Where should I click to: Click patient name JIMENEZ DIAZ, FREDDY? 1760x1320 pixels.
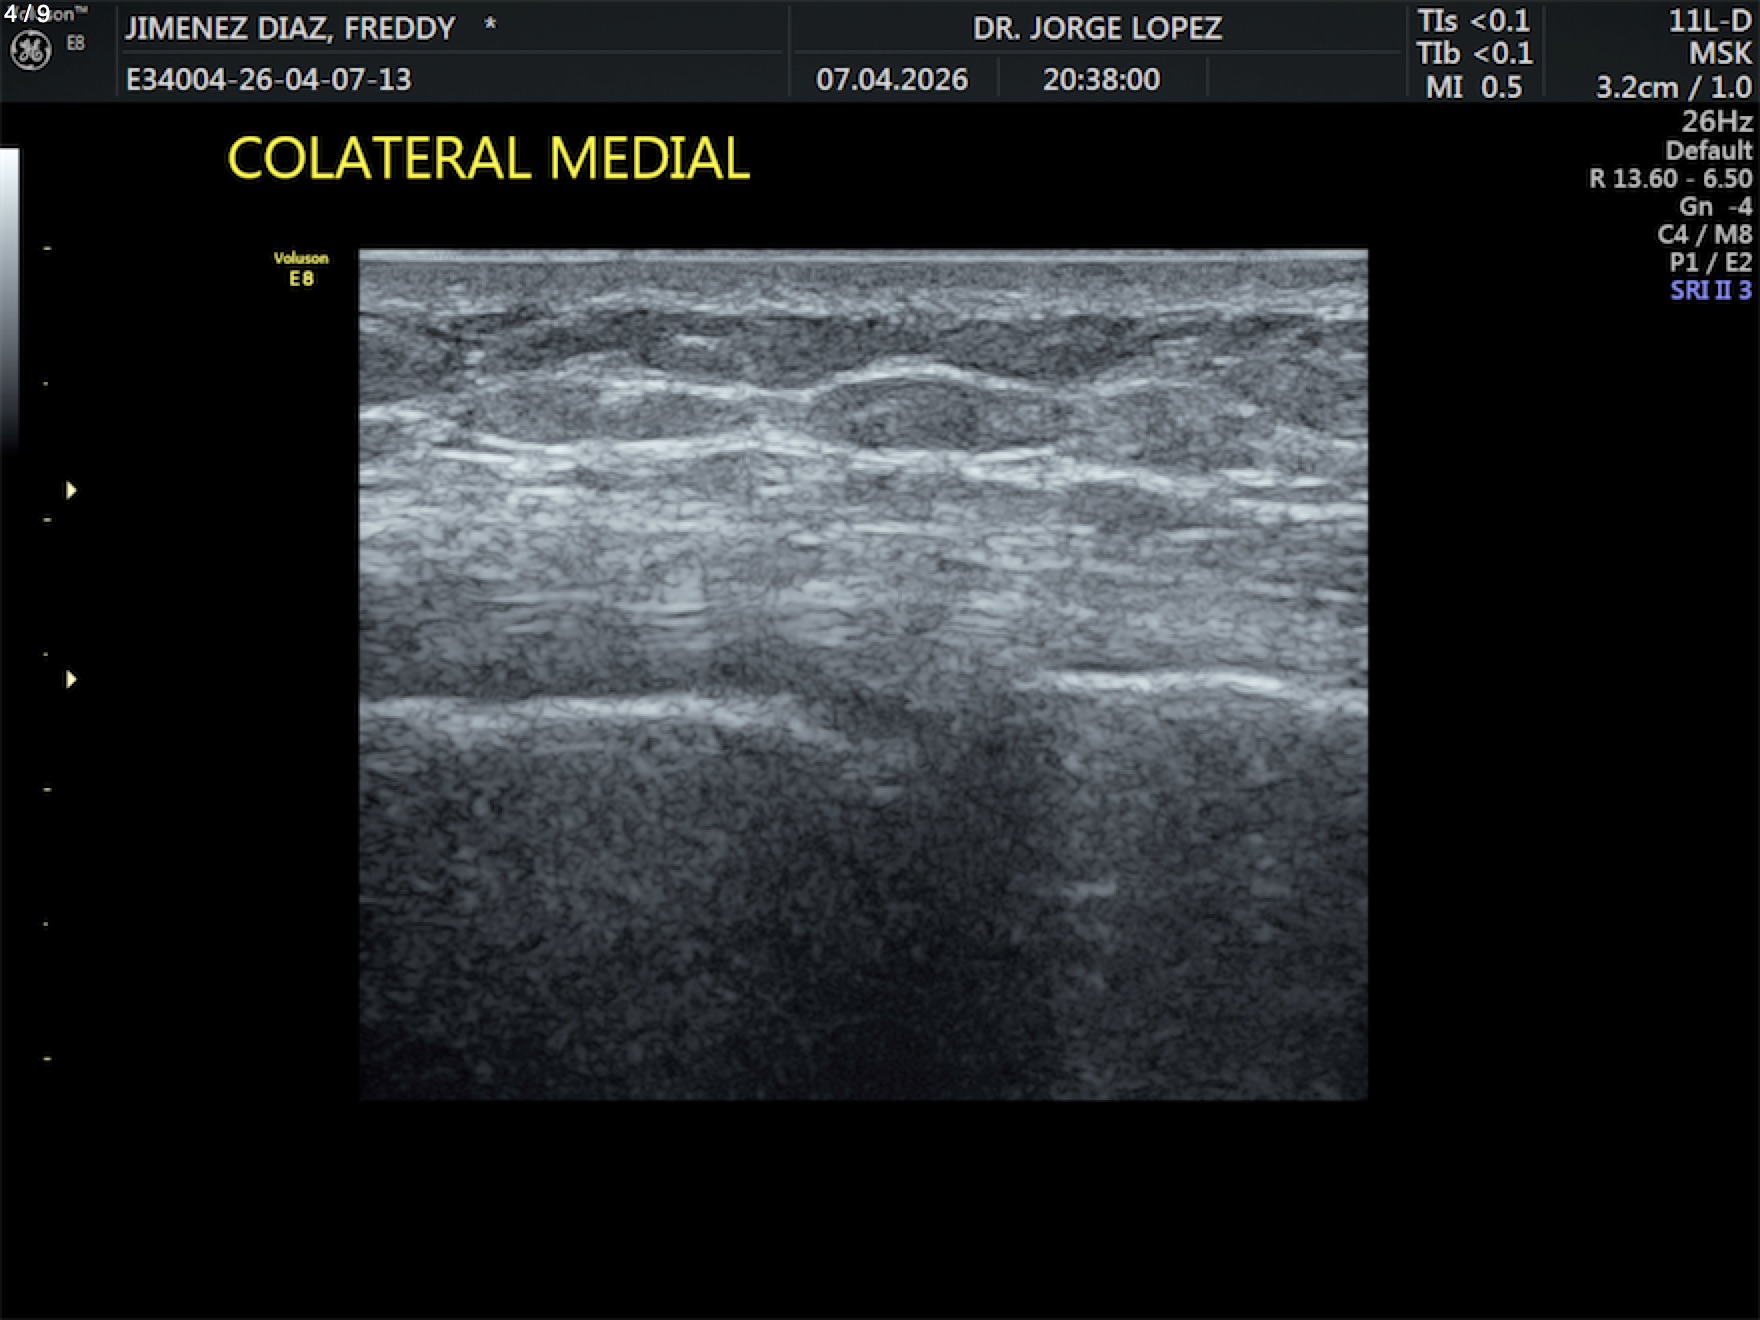pos(290,28)
